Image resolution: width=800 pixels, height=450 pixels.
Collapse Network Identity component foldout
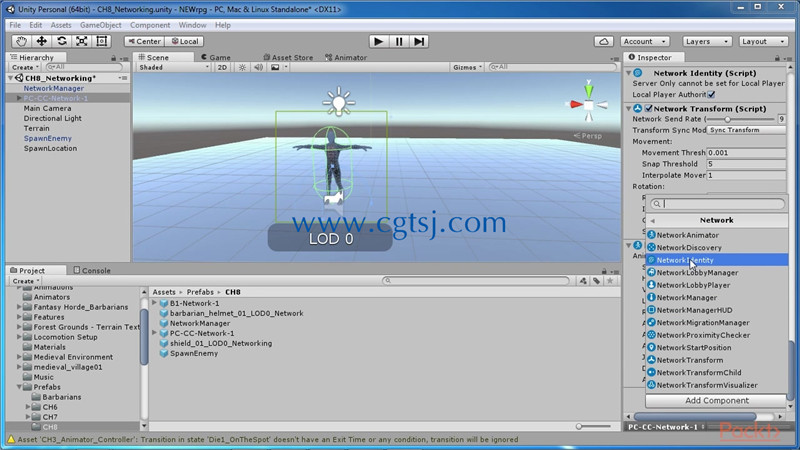pyautogui.click(x=629, y=73)
